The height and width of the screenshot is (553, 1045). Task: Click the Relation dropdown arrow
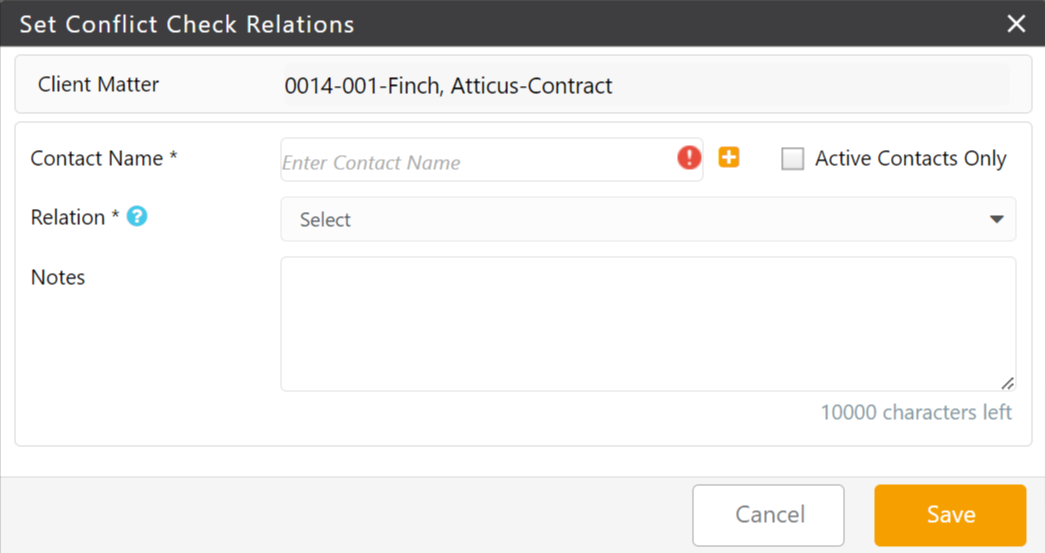(996, 220)
